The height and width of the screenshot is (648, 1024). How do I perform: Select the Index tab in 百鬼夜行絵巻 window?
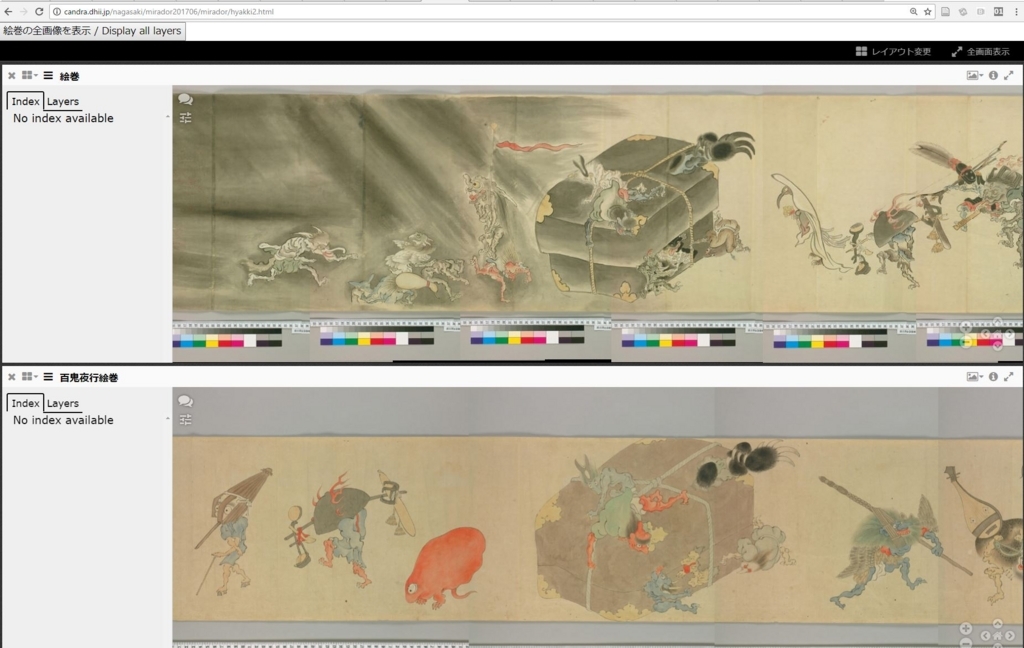click(25, 403)
